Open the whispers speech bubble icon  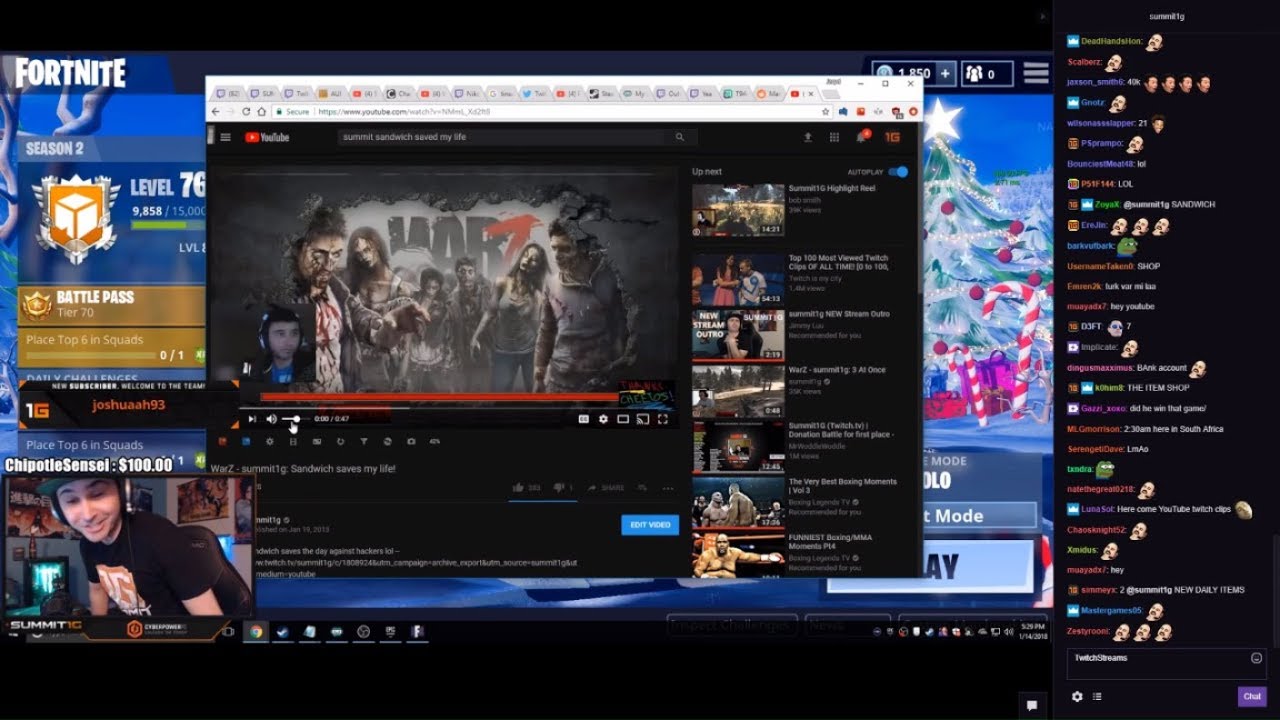[1031, 705]
